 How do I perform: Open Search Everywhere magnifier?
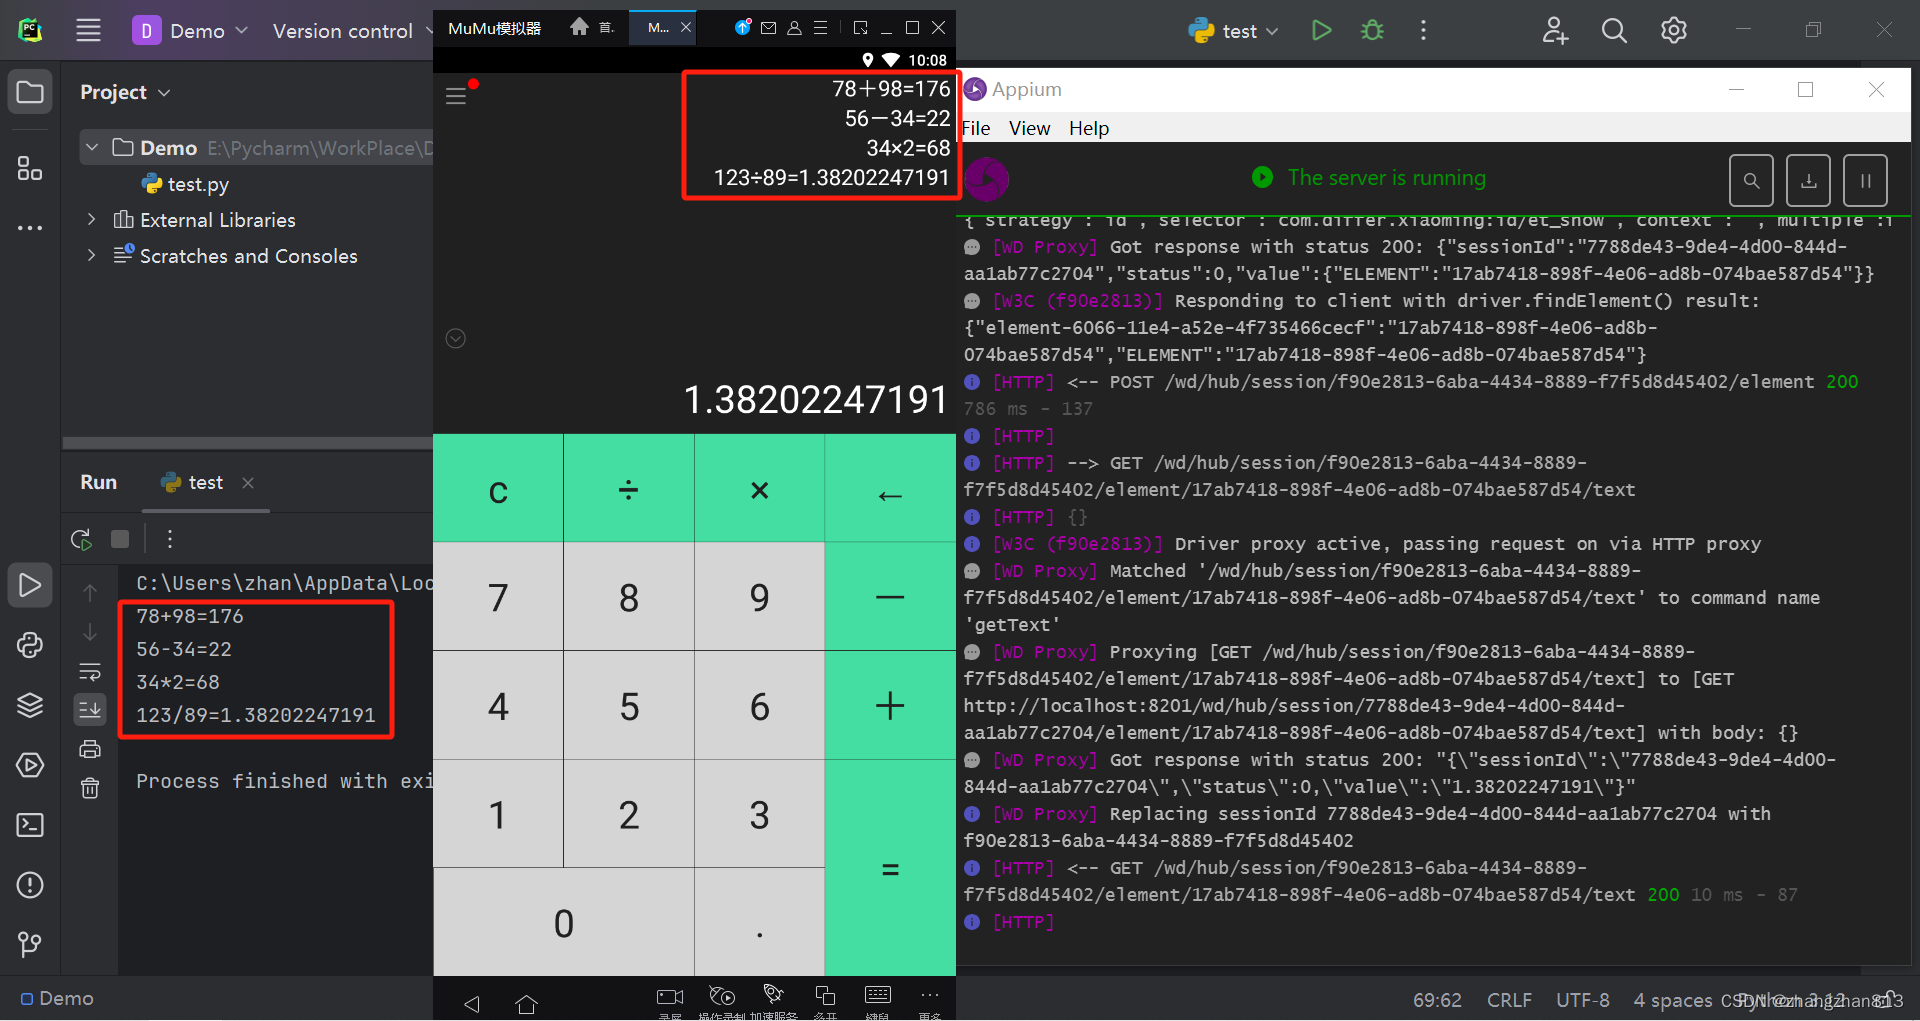click(1614, 30)
